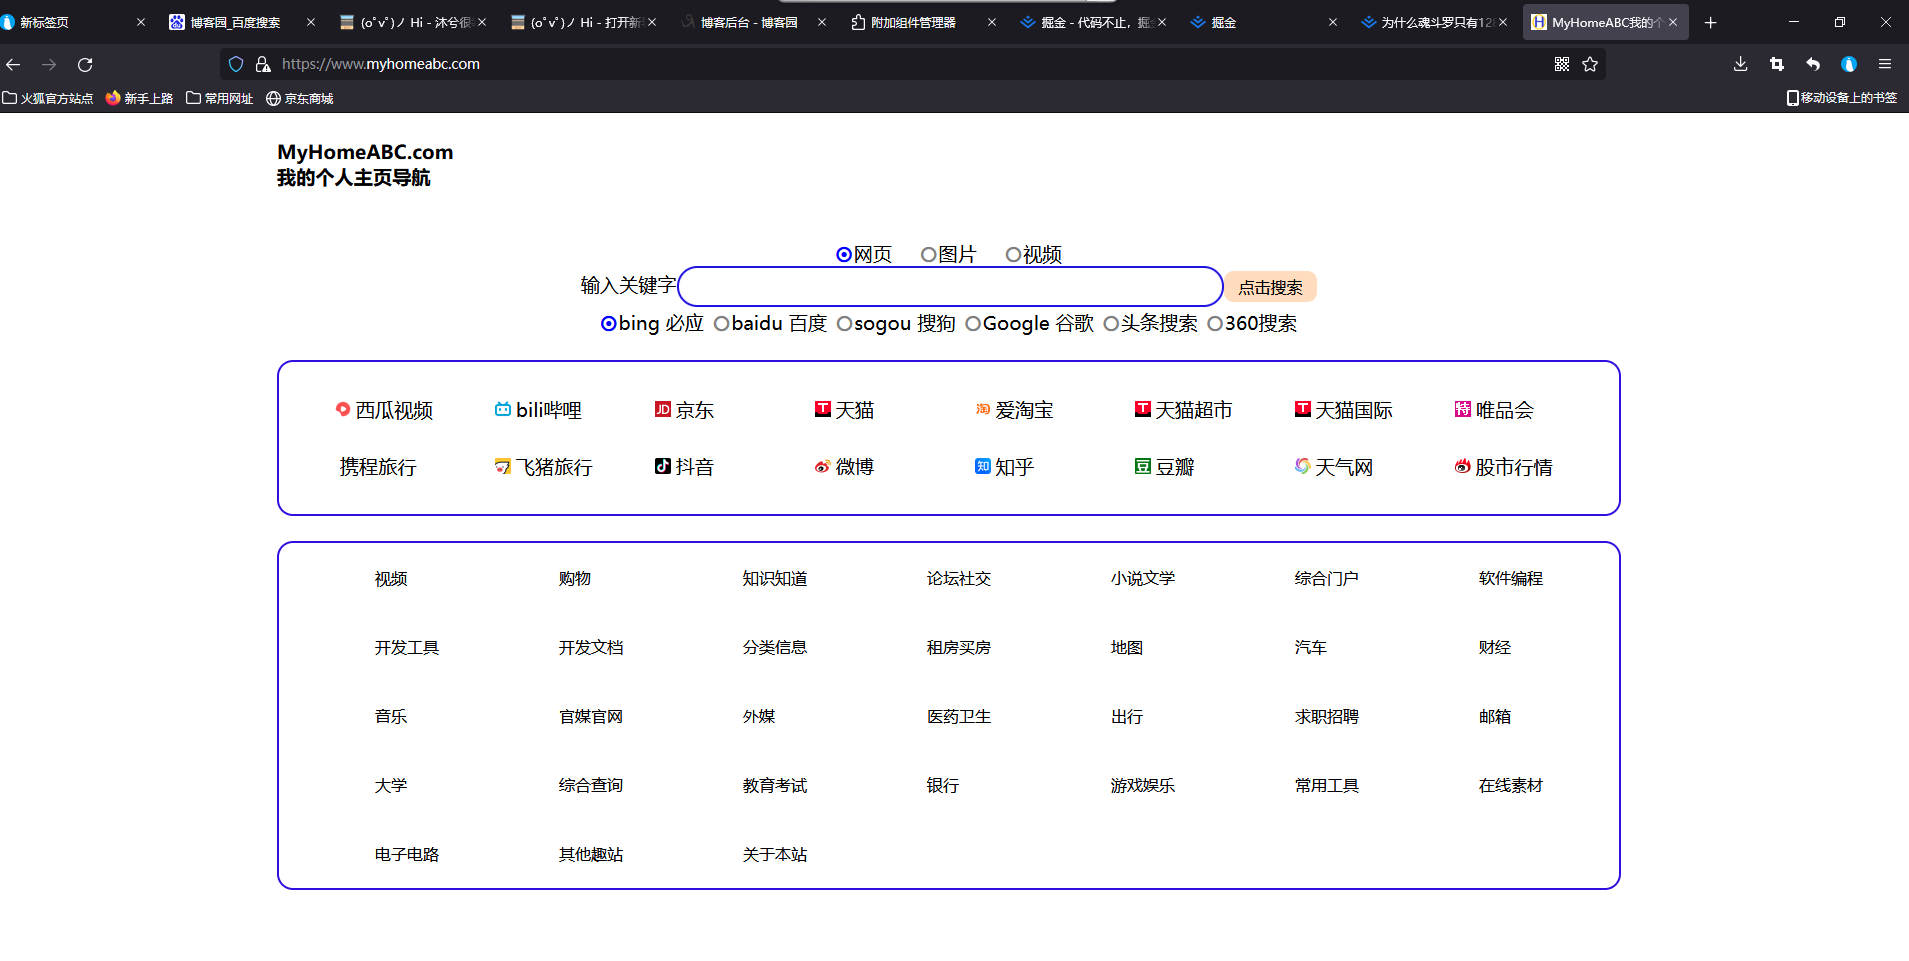Viewport: 1909px width, 961px height.
Task: Open 豆瓣 shortcut
Action: point(1165,467)
